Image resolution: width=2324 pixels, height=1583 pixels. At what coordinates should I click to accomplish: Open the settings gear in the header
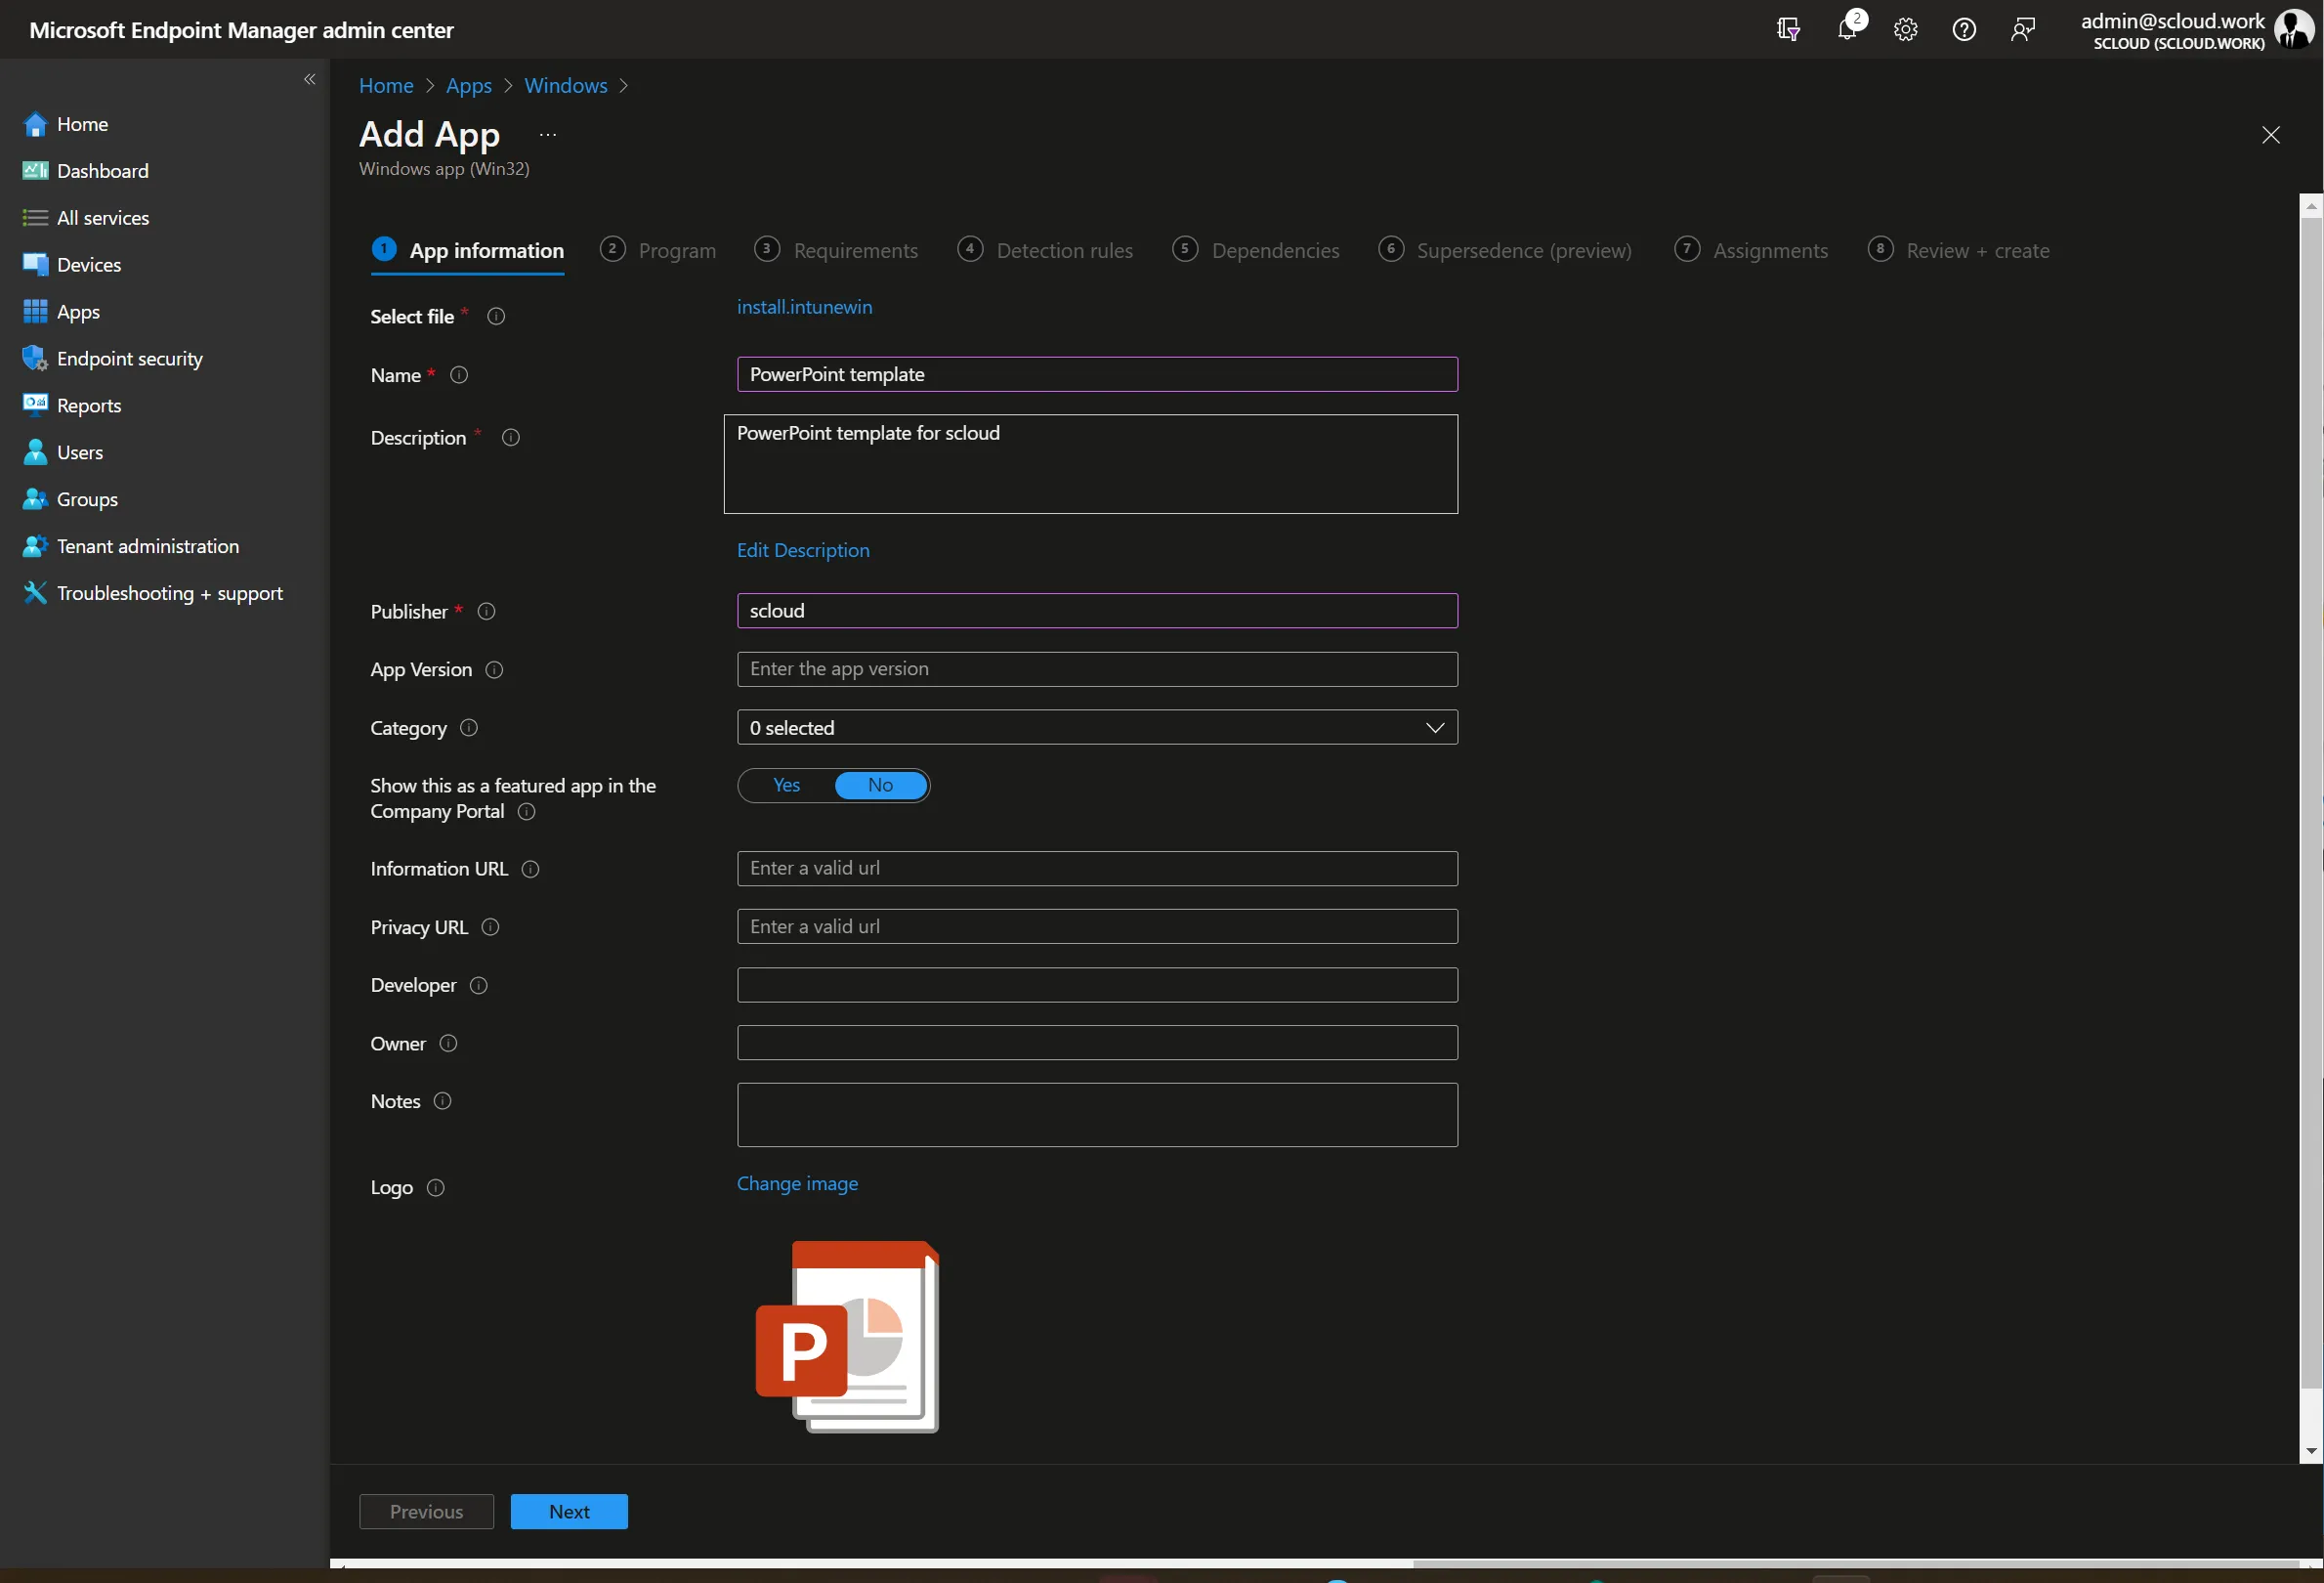coord(1906,29)
